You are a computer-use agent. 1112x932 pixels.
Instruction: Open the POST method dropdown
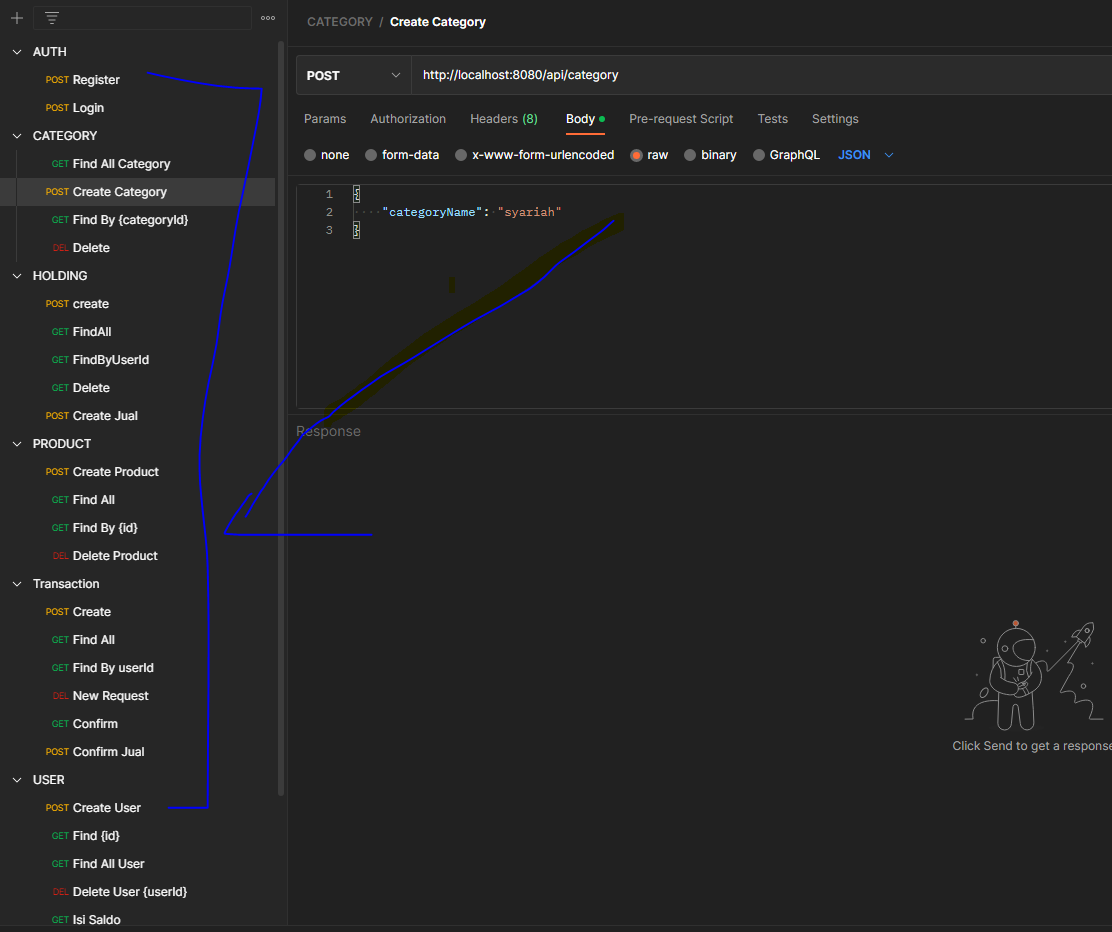353,75
